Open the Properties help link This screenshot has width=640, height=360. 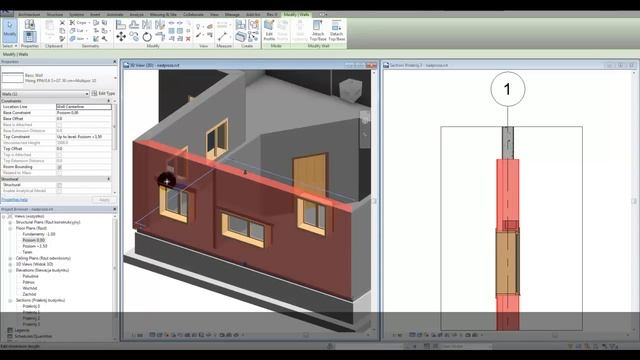(x=15, y=200)
